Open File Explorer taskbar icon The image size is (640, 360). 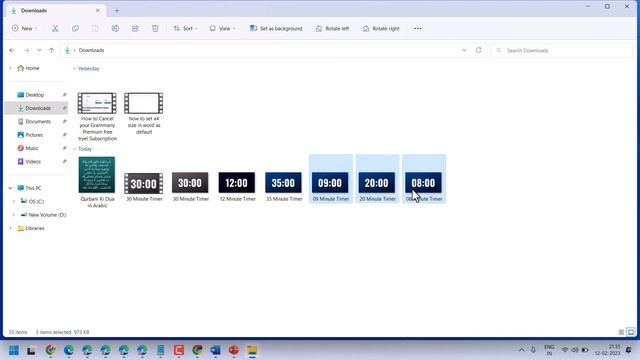(252, 350)
